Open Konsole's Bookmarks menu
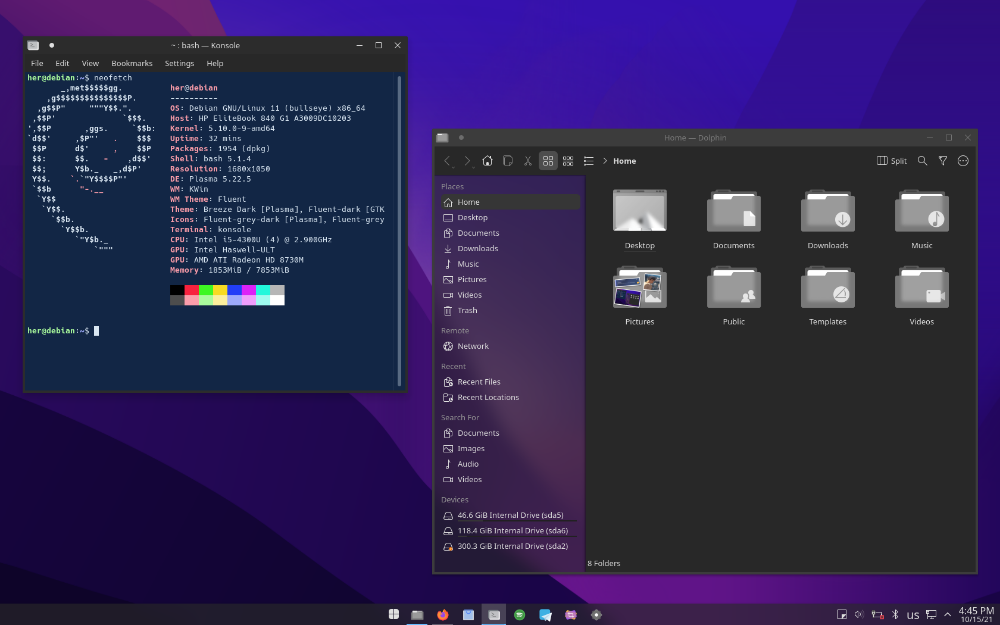 click(131, 63)
